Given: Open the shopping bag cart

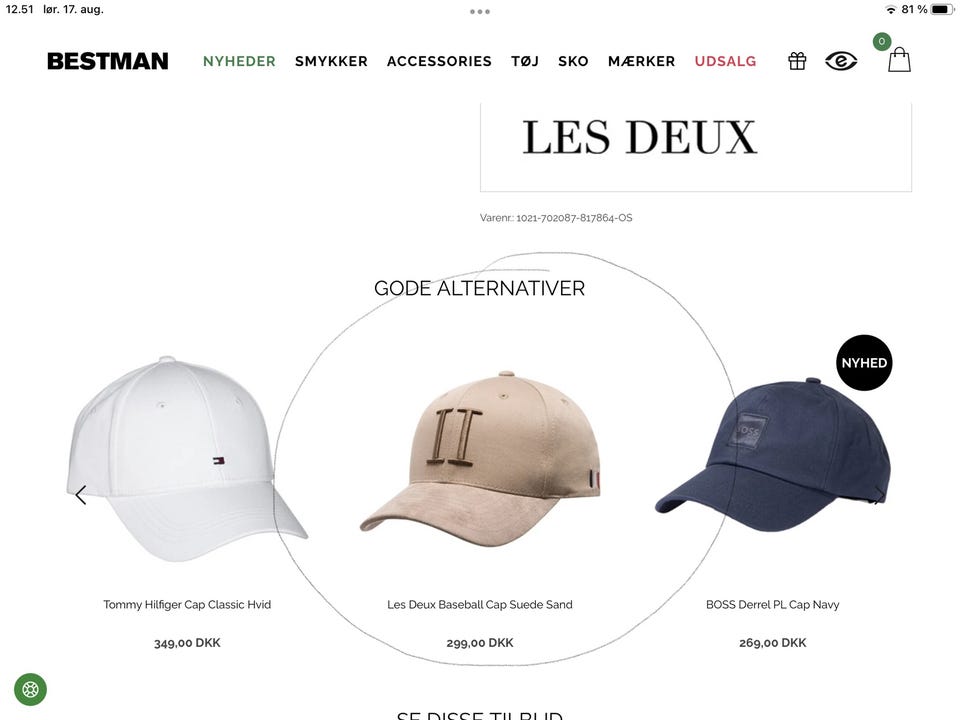Looking at the screenshot, I should pos(899,60).
